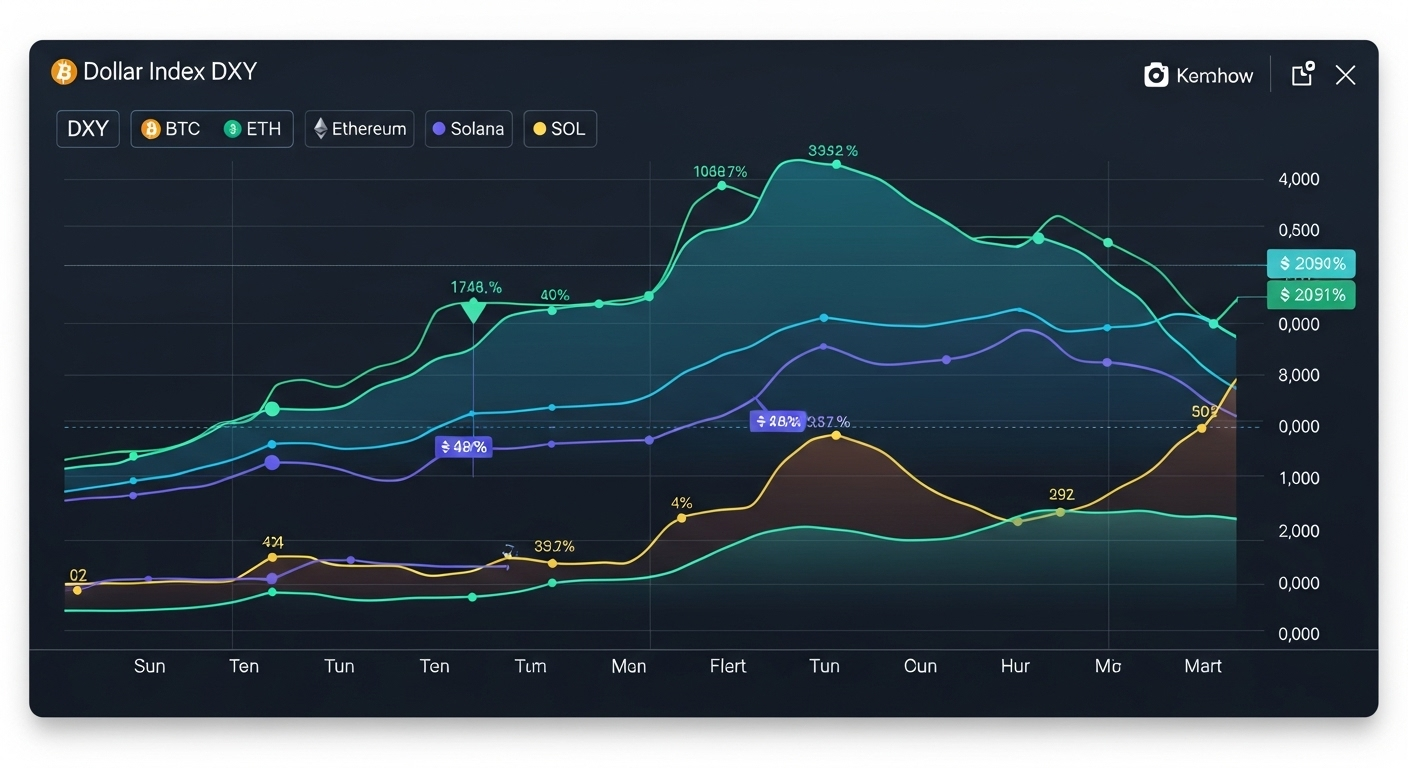Click the 3352% peak data point

[x=836, y=165]
